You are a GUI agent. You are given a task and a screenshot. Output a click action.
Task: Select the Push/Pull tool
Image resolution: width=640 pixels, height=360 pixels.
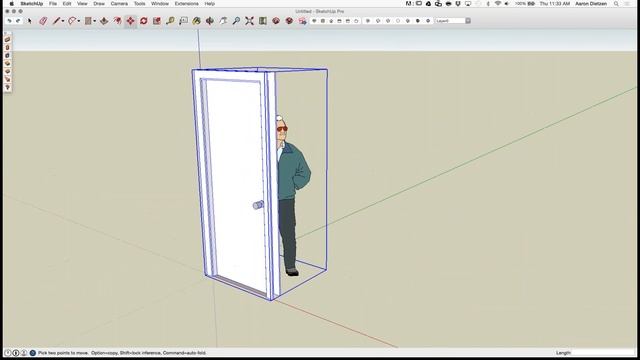104,21
